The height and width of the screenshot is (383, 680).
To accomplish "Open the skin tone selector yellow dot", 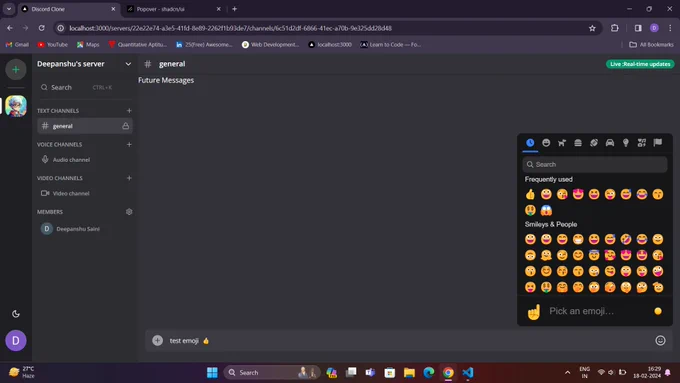I will [x=658, y=311].
